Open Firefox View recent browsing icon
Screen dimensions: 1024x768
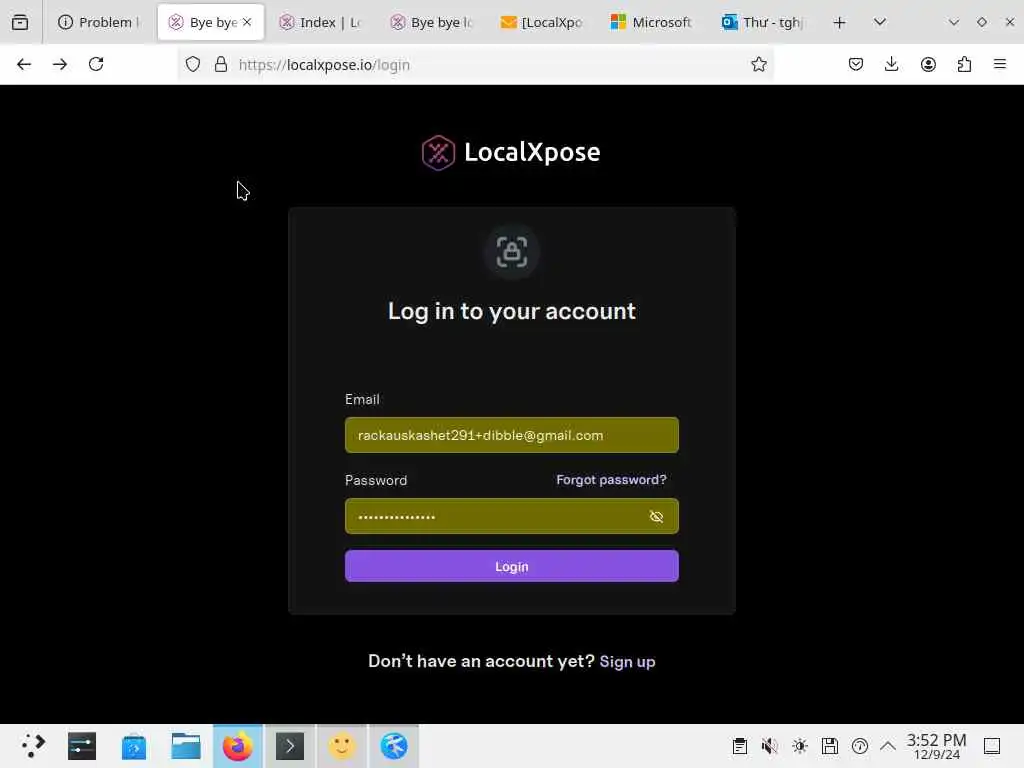click(x=20, y=22)
